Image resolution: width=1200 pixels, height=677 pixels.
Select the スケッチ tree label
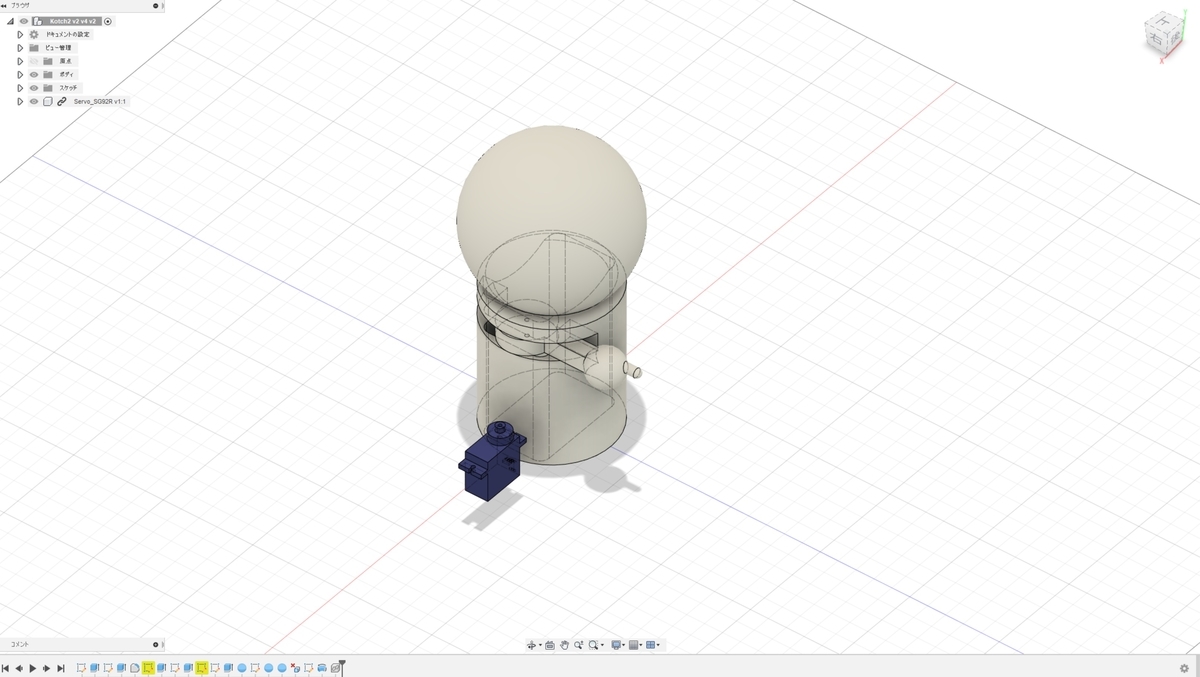coord(68,88)
